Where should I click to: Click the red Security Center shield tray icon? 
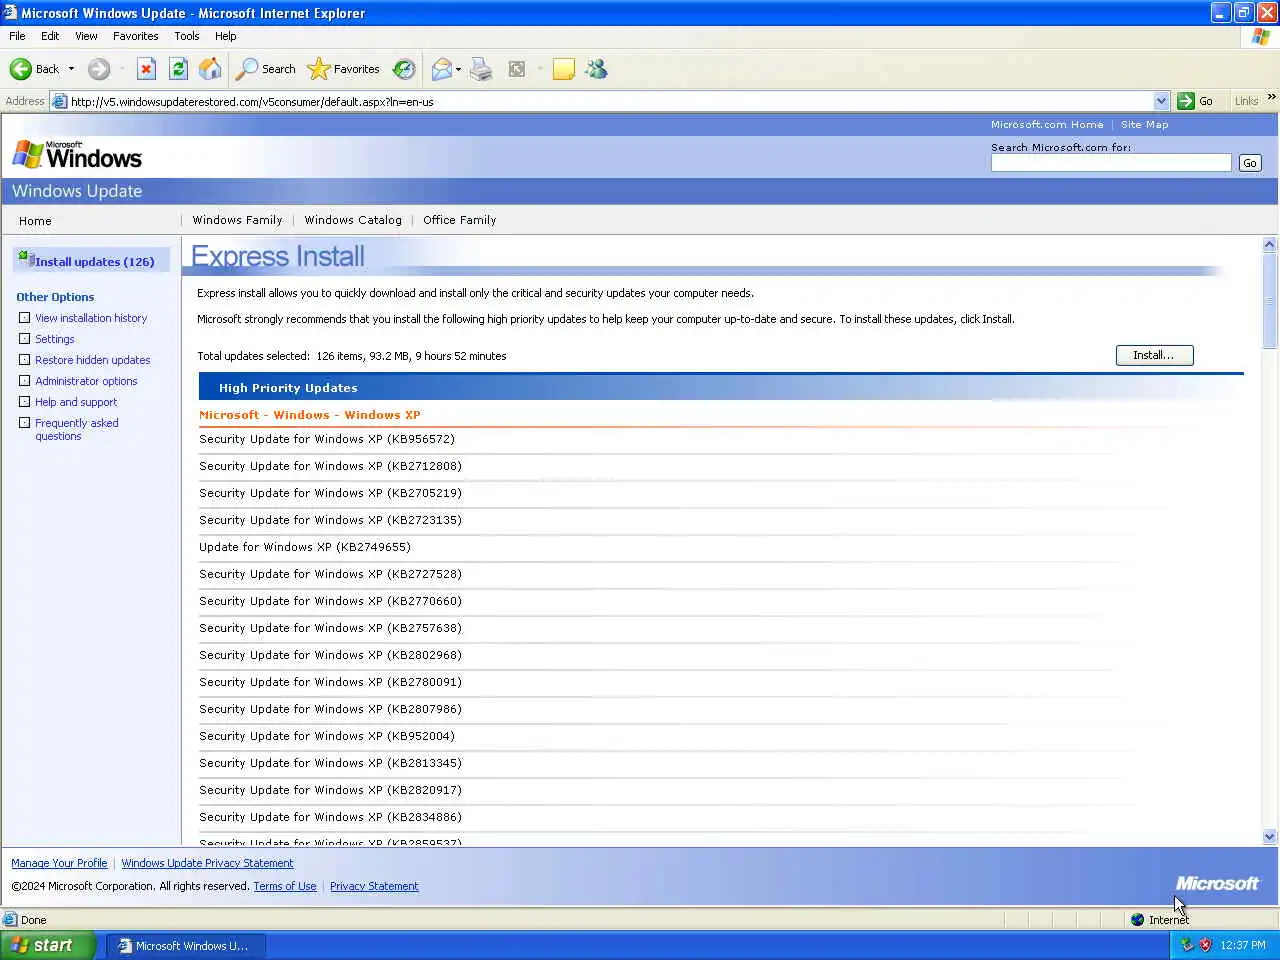(1205, 945)
